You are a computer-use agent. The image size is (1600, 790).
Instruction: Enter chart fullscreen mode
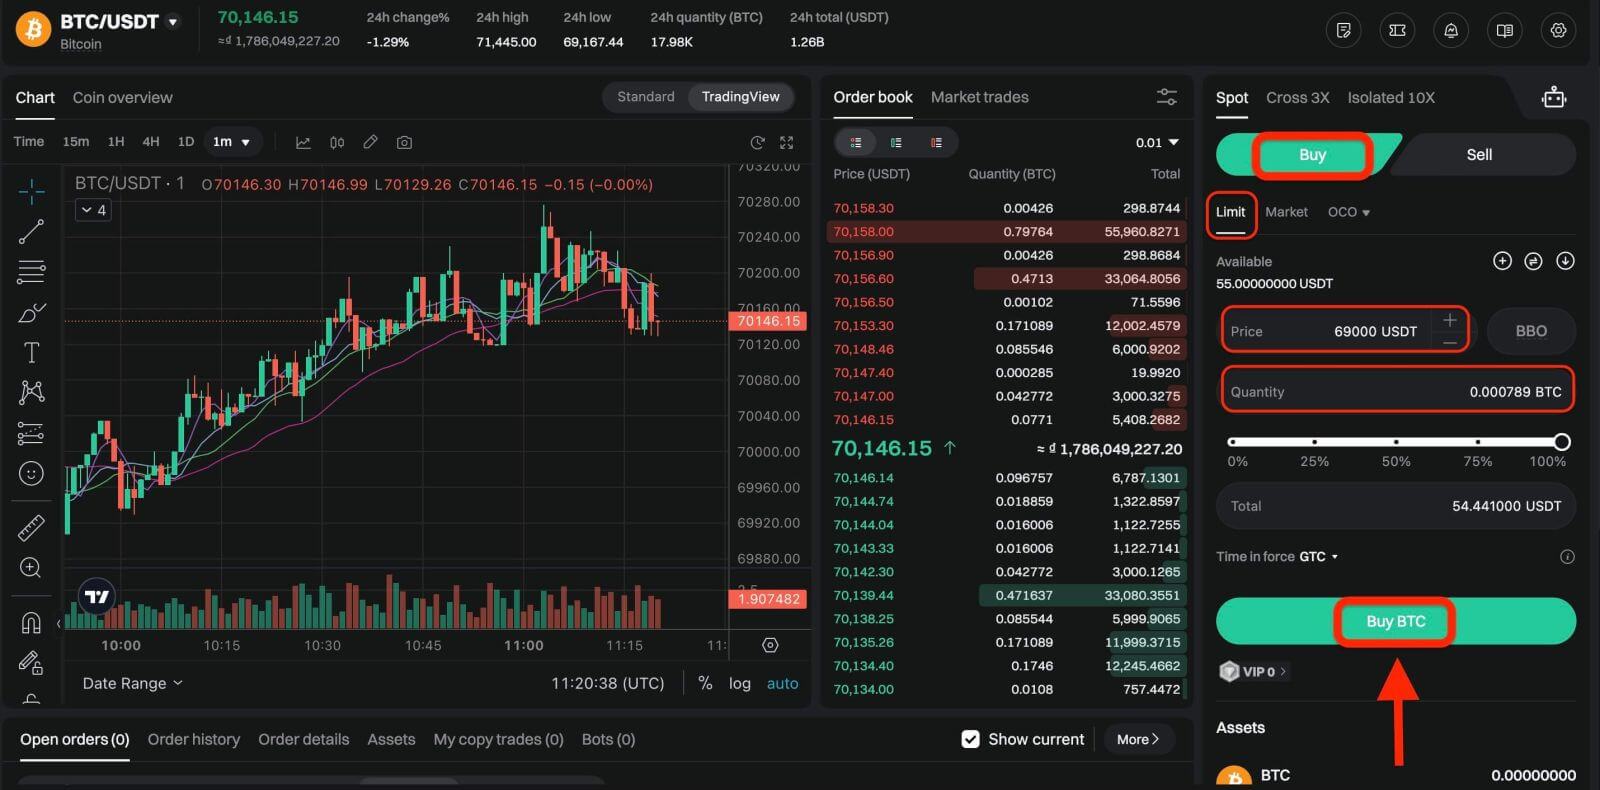[787, 143]
